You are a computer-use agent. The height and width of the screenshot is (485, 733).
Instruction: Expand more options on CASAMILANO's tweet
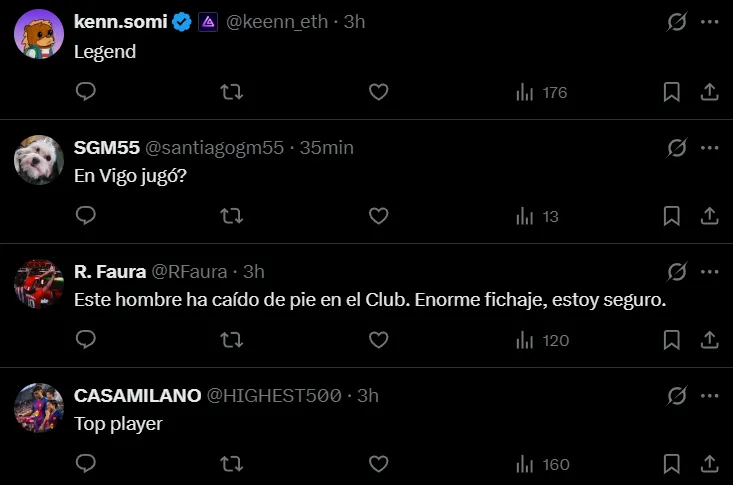710,396
